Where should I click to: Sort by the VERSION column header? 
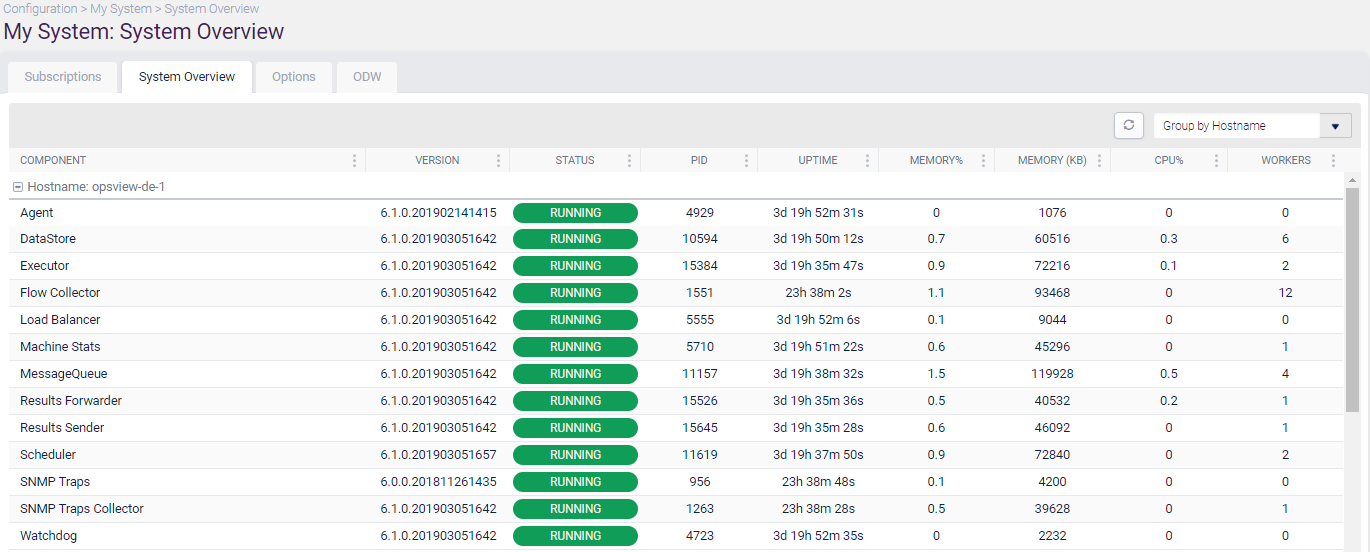(437, 160)
